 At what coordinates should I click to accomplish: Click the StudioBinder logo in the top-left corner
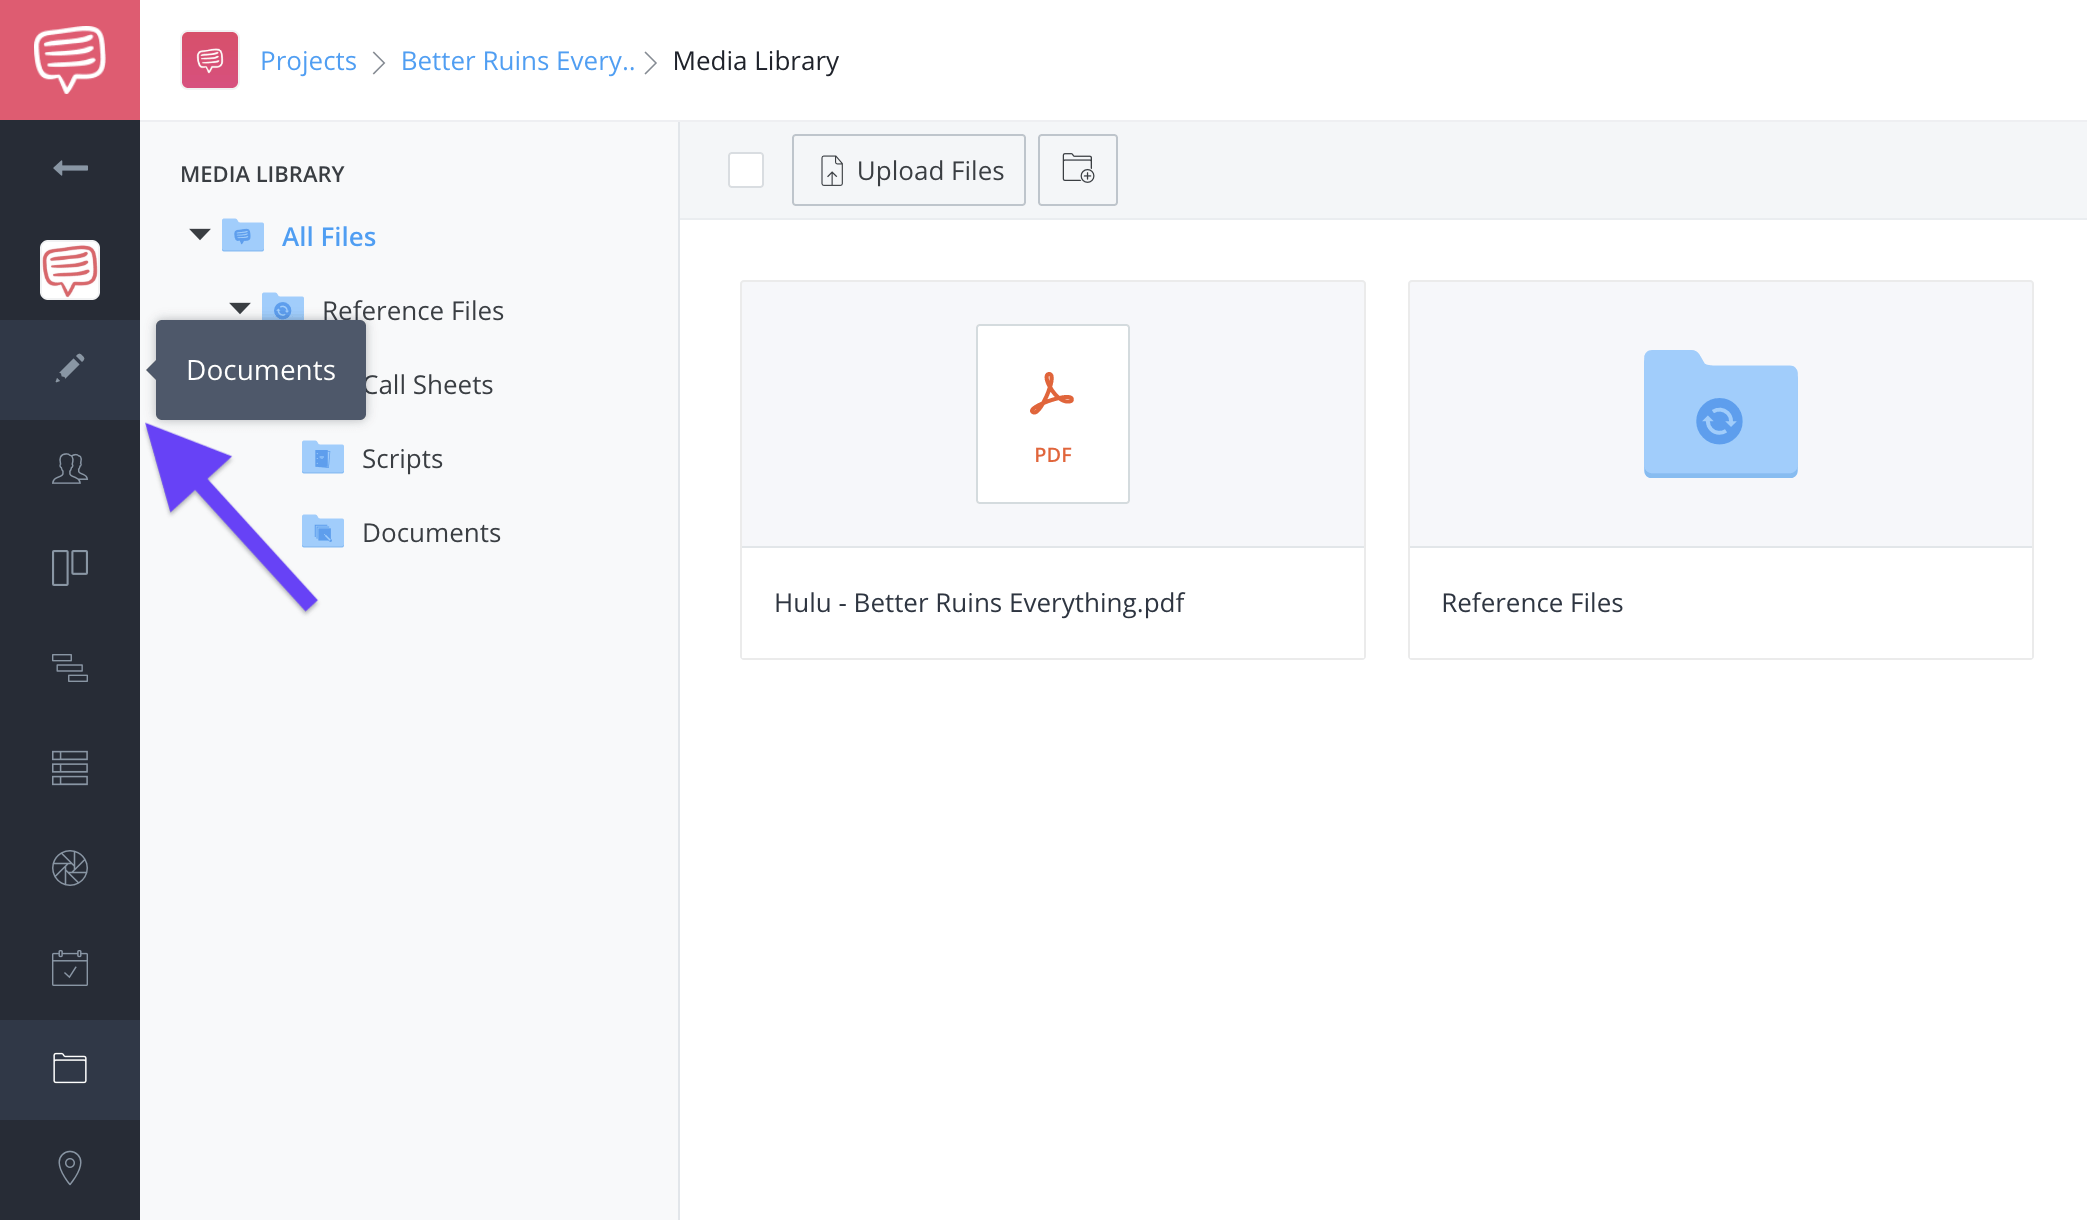(70, 60)
